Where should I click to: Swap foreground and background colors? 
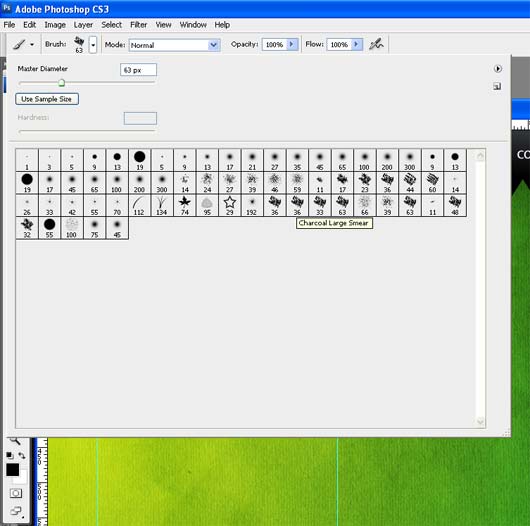22,455
